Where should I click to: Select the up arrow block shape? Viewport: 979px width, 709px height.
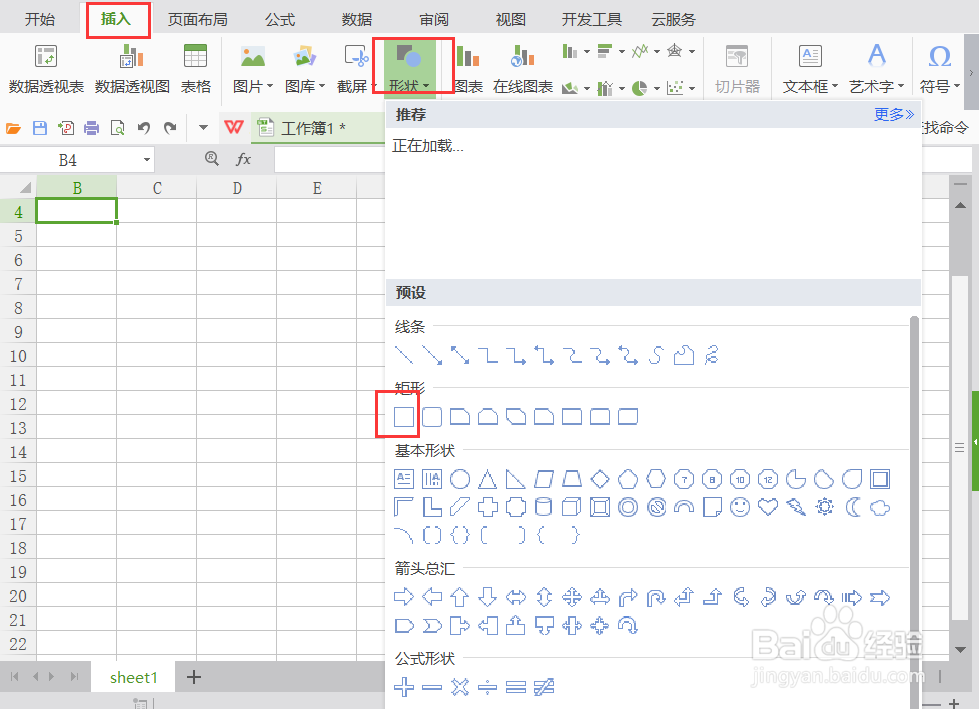pyautogui.click(x=460, y=597)
